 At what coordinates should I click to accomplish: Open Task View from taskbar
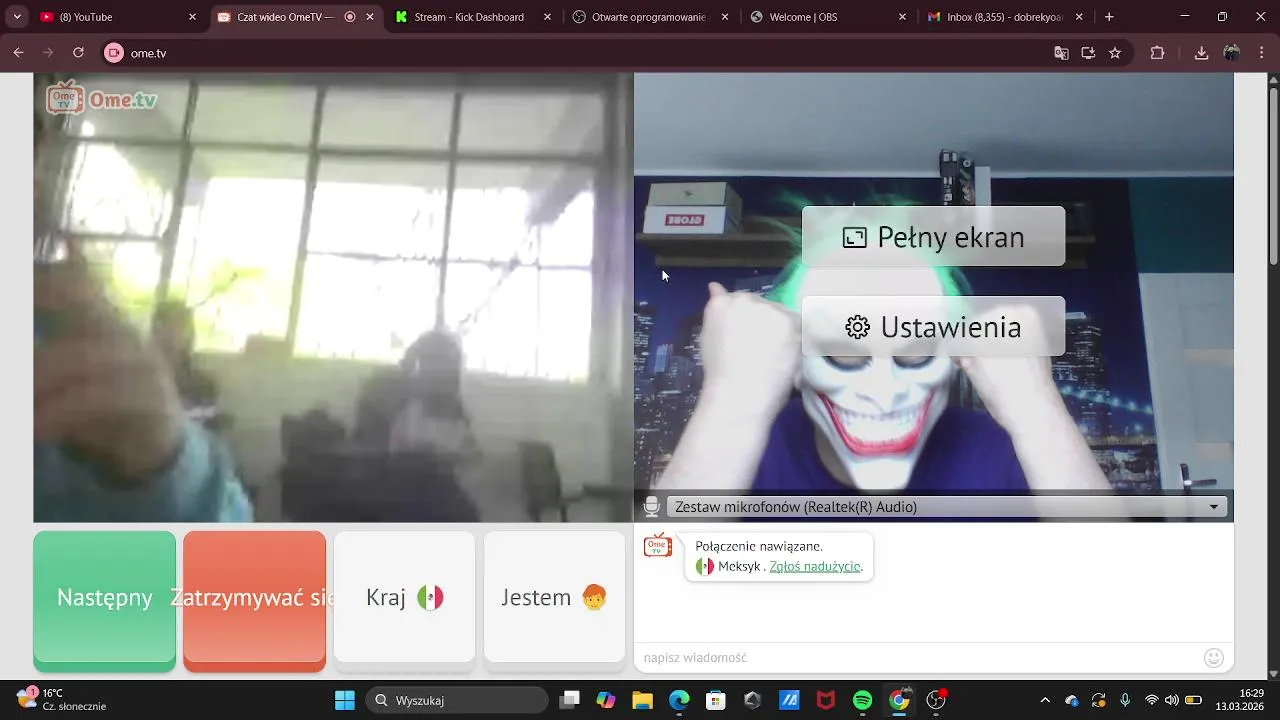[x=570, y=700]
